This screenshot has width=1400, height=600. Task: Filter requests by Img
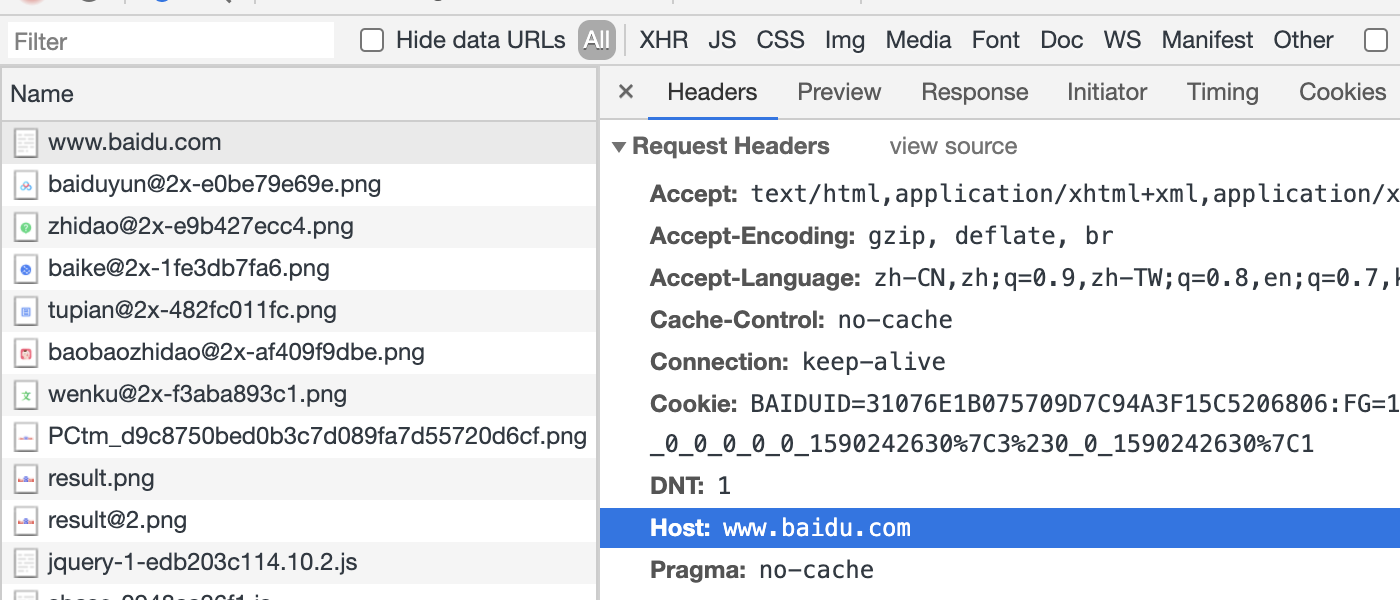coord(845,40)
